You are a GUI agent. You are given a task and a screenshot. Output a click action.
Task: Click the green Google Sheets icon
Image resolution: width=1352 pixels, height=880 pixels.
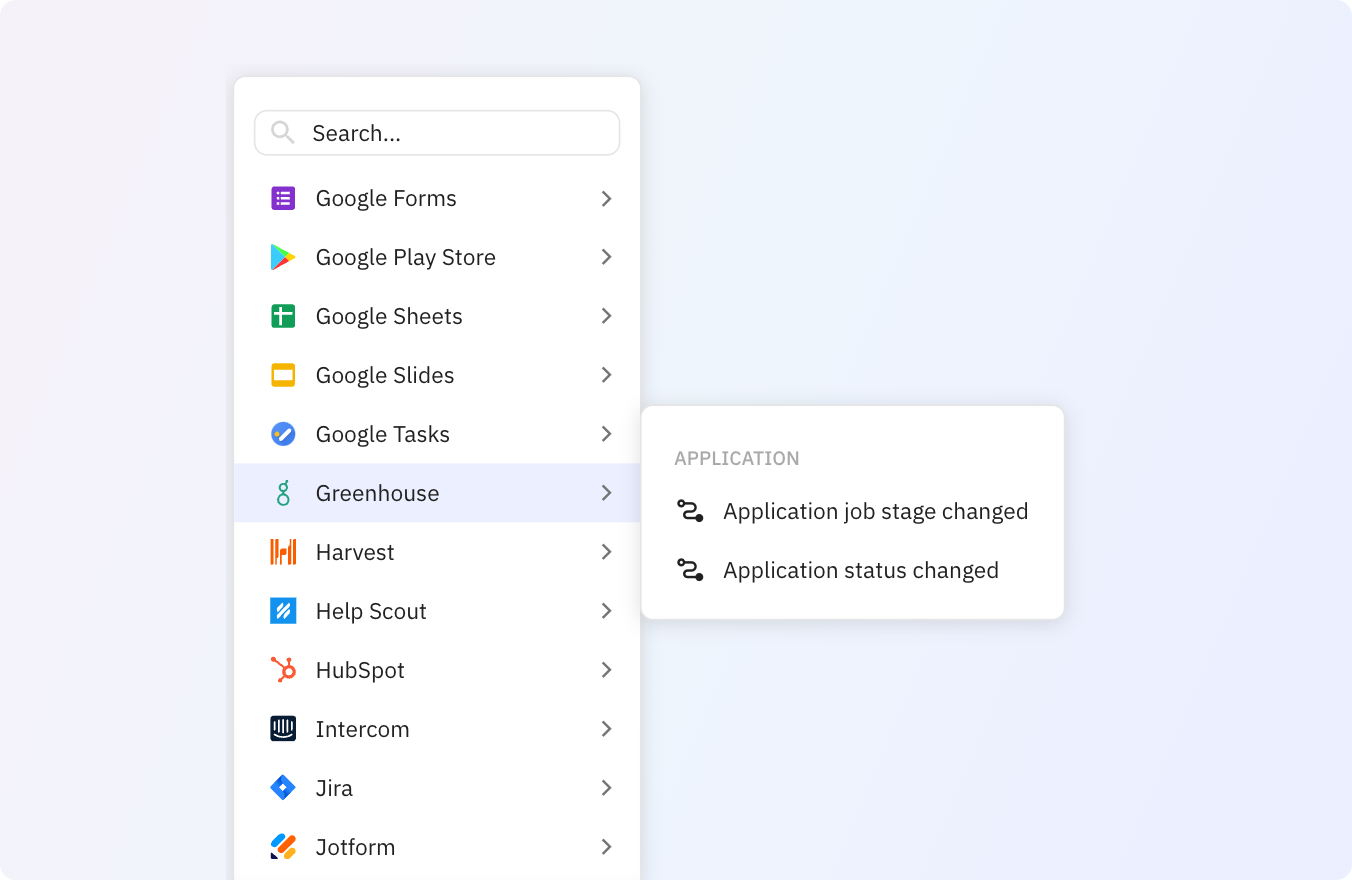[283, 316]
